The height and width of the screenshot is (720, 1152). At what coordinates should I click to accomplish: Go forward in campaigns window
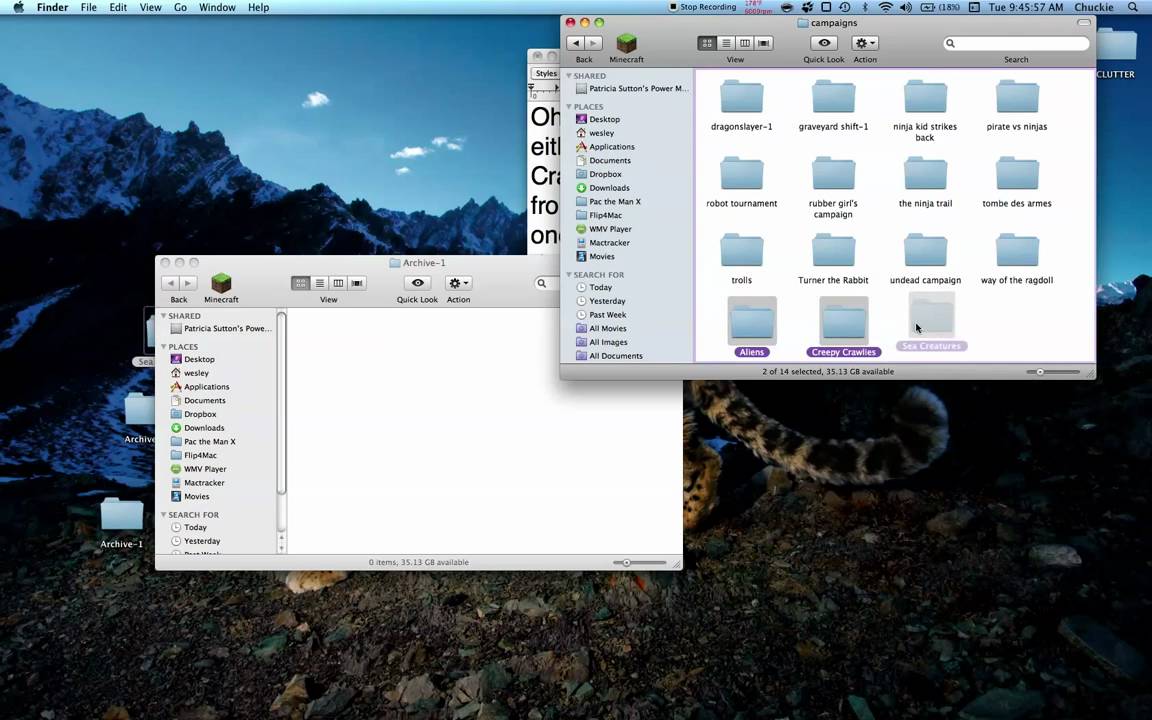(x=594, y=43)
